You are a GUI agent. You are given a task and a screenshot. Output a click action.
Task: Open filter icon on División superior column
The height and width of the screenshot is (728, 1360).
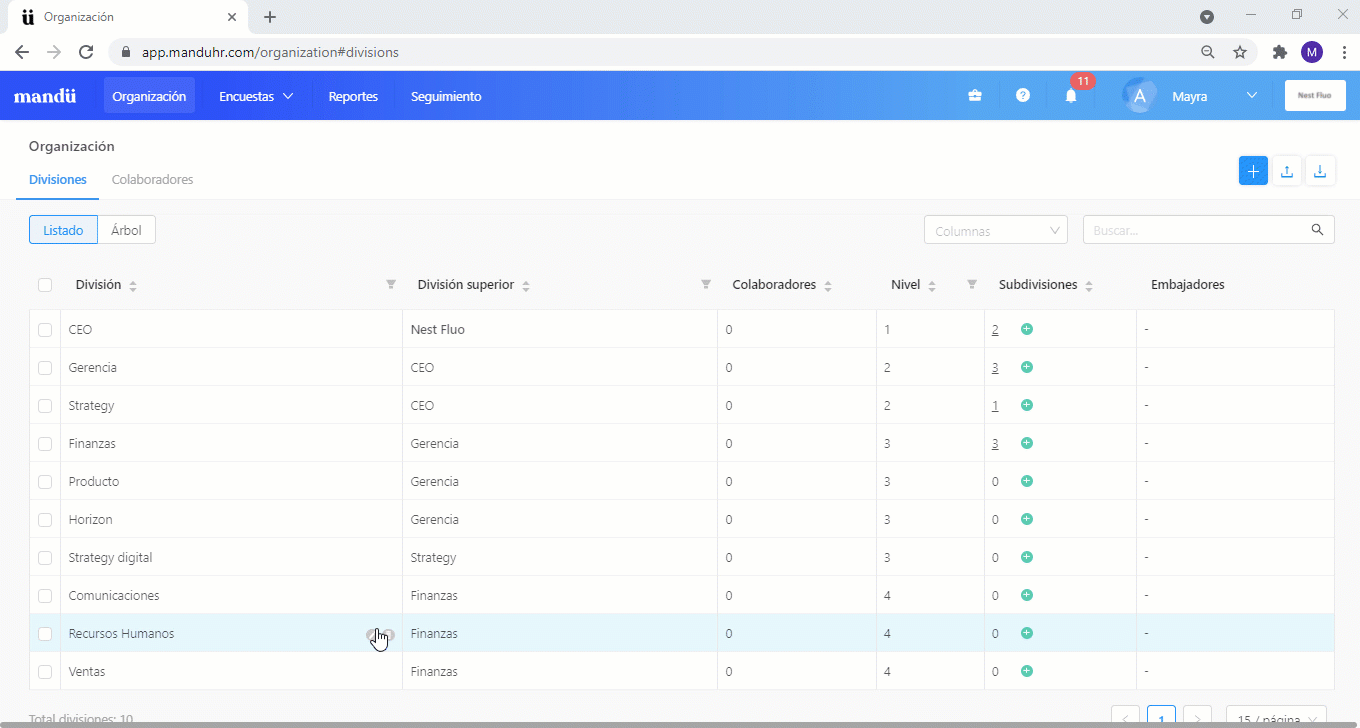(x=706, y=285)
